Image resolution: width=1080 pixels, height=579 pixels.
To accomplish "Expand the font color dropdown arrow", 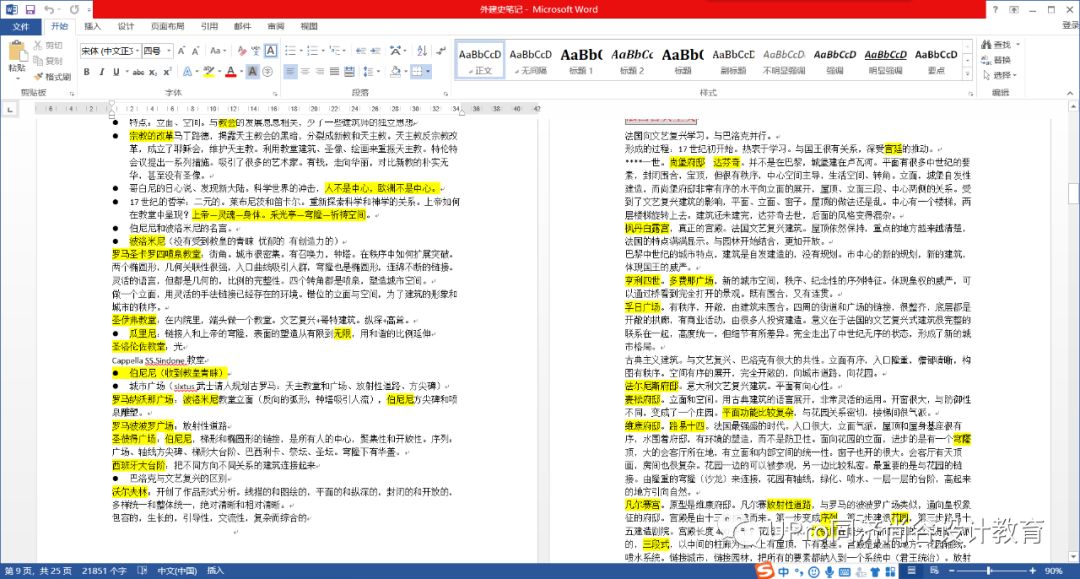I will coord(240,72).
